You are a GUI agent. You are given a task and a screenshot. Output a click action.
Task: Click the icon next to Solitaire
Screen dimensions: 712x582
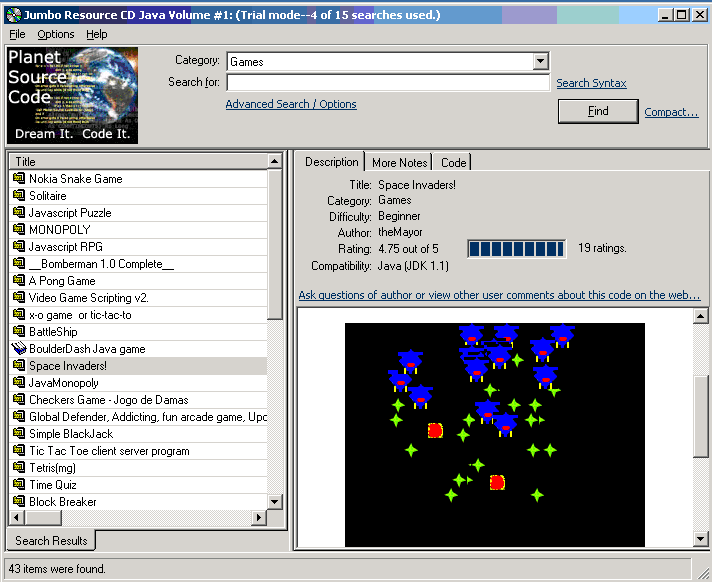[19, 195]
